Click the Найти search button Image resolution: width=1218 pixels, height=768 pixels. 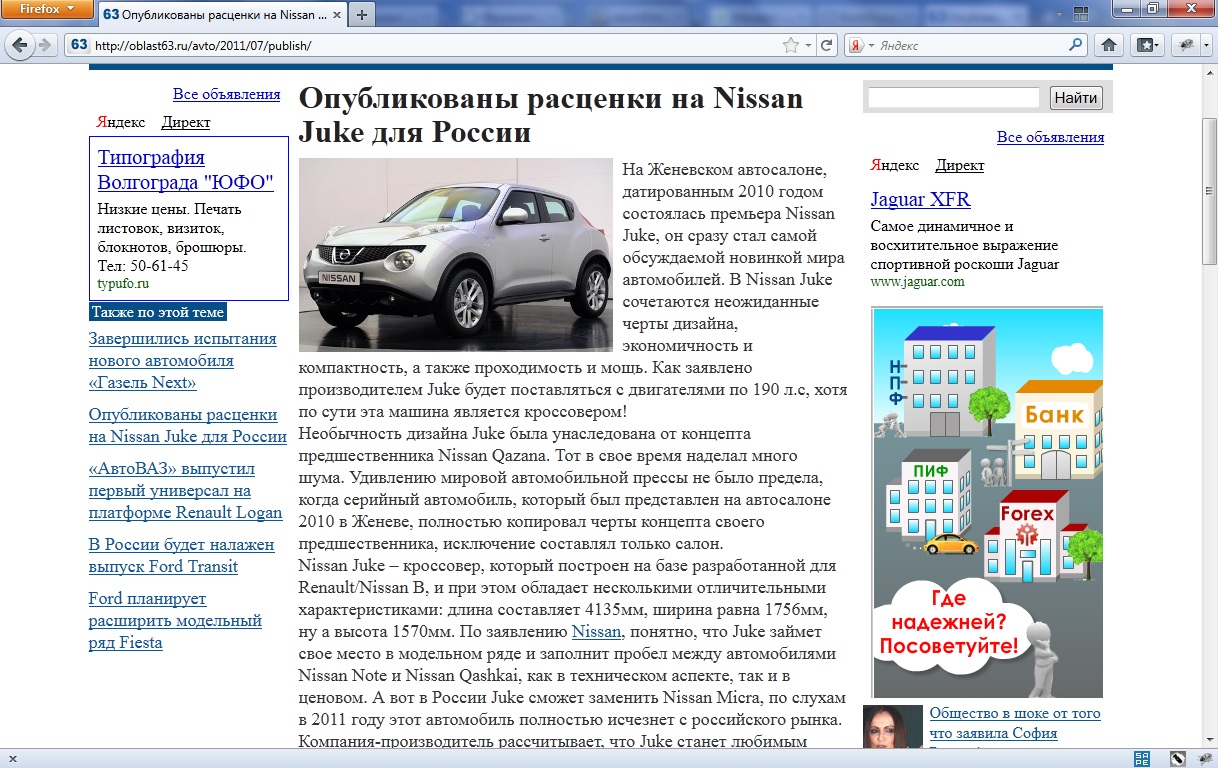pos(1076,97)
